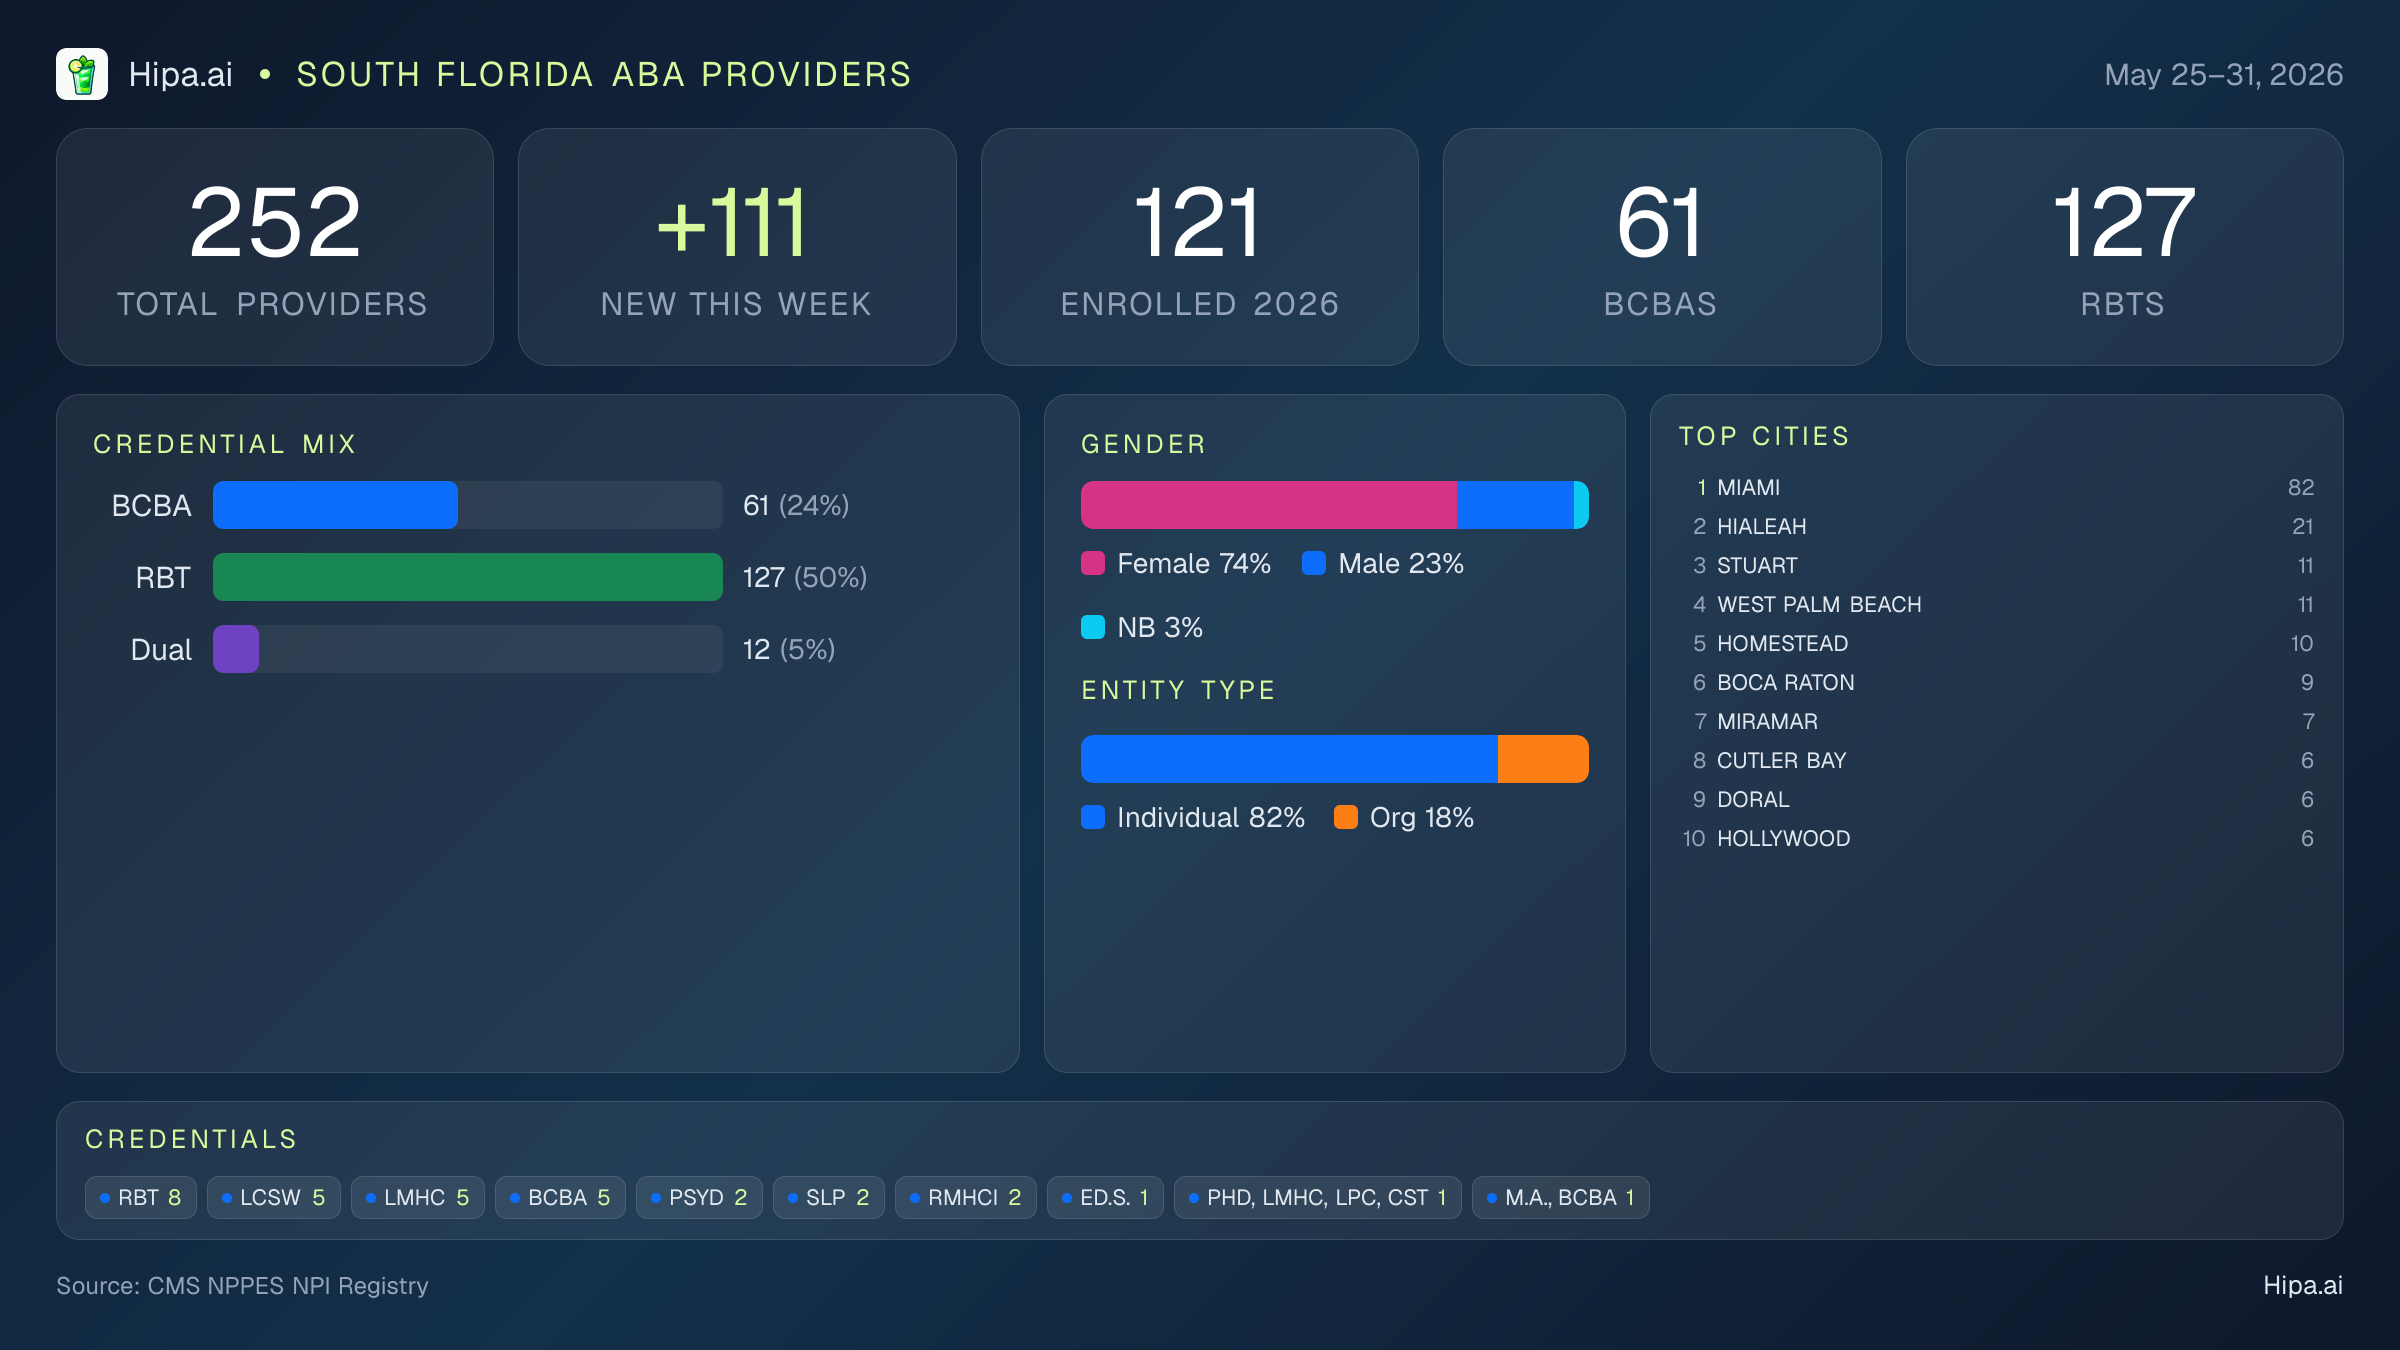Click the Hipa.ai footer link

(x=2303, y=1285)
